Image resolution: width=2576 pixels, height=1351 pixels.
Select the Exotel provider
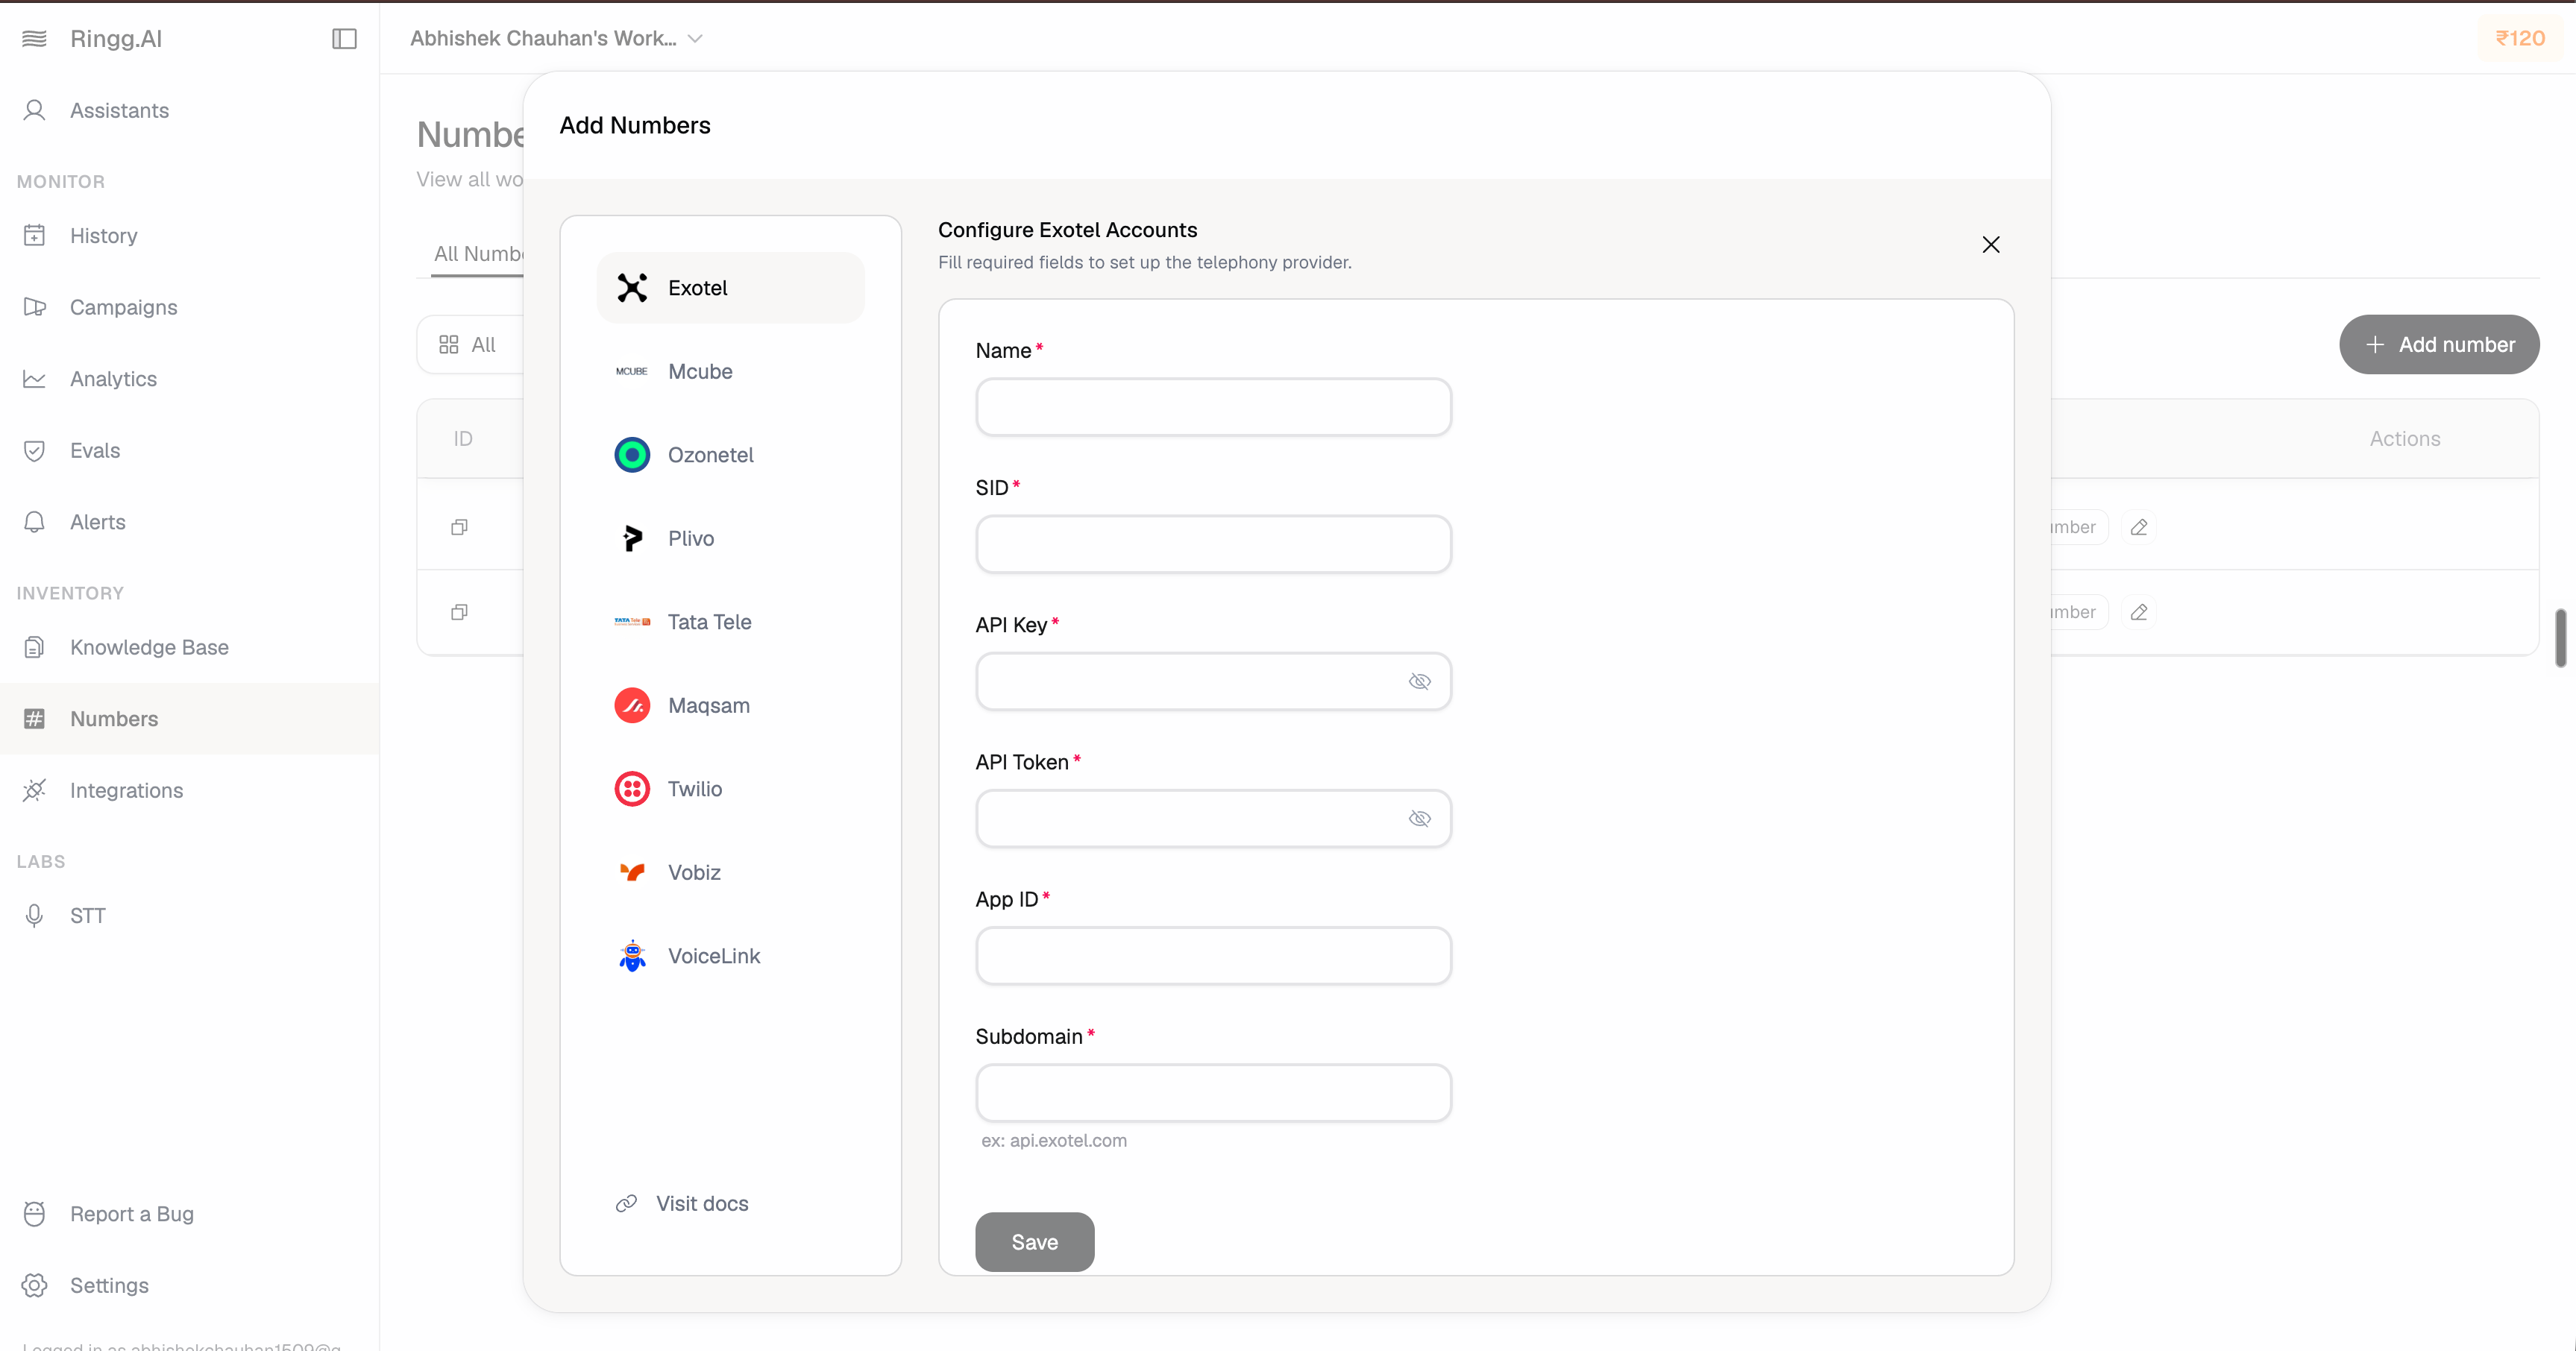pos(730,287)
